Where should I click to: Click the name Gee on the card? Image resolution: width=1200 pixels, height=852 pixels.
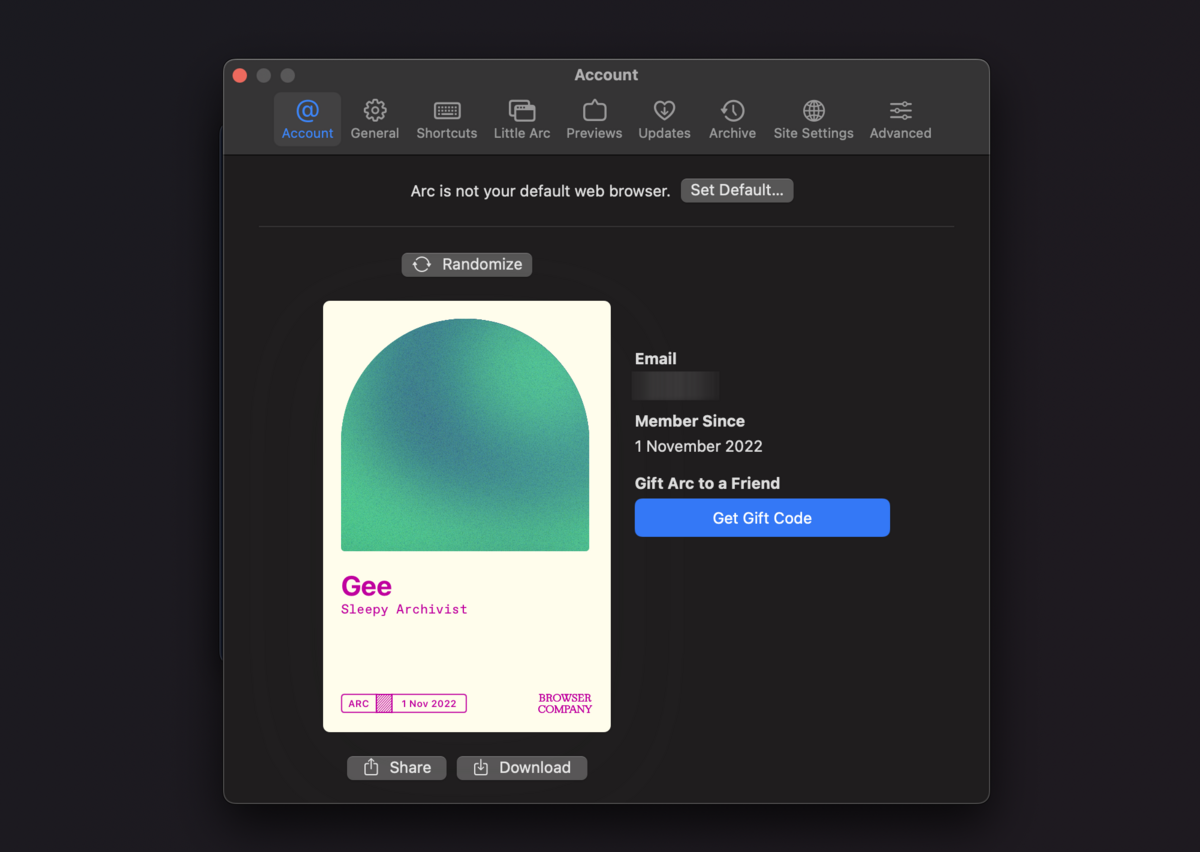[366, 586]
